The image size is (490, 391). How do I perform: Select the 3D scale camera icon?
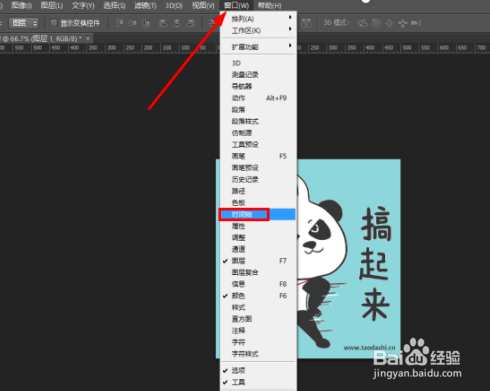pyautogui.click(x=416, y=23)
